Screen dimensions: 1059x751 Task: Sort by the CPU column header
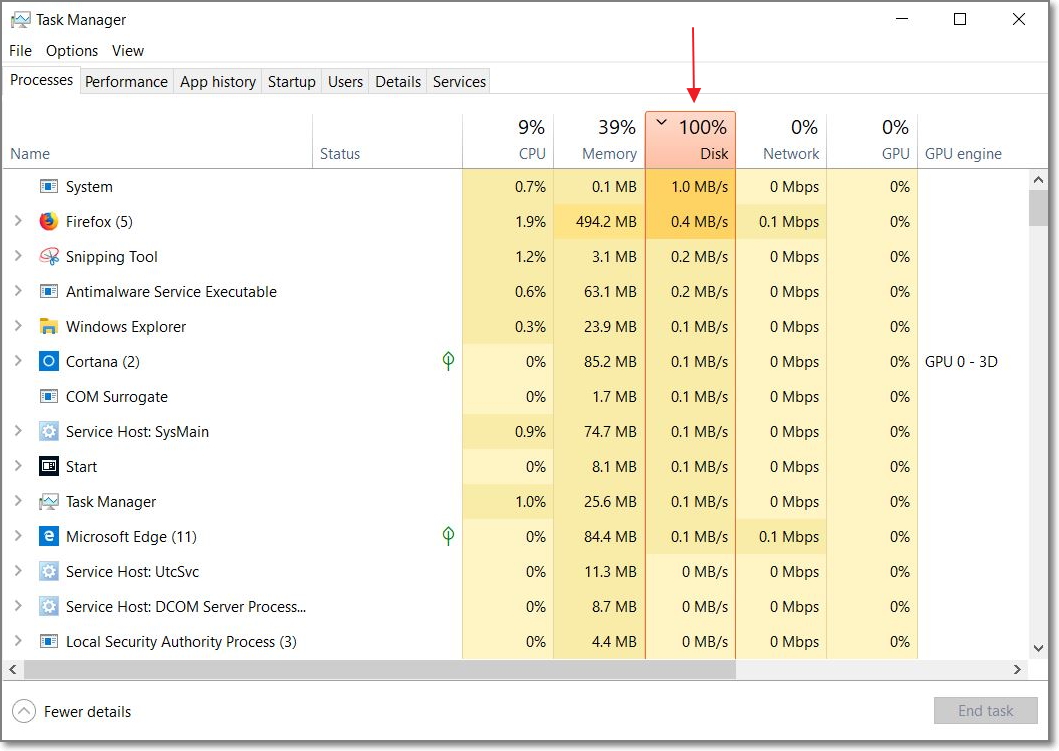[508, 140]
